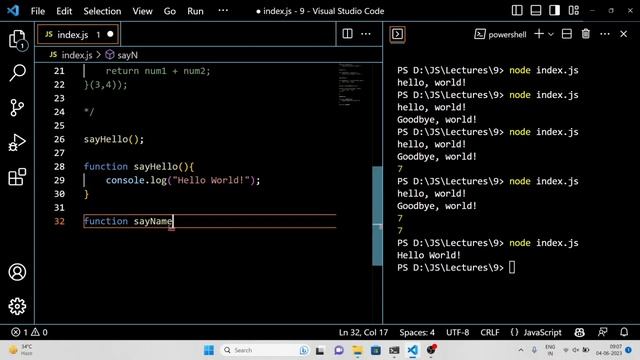Click the VS Code logo icon

[x=13, y=11]
